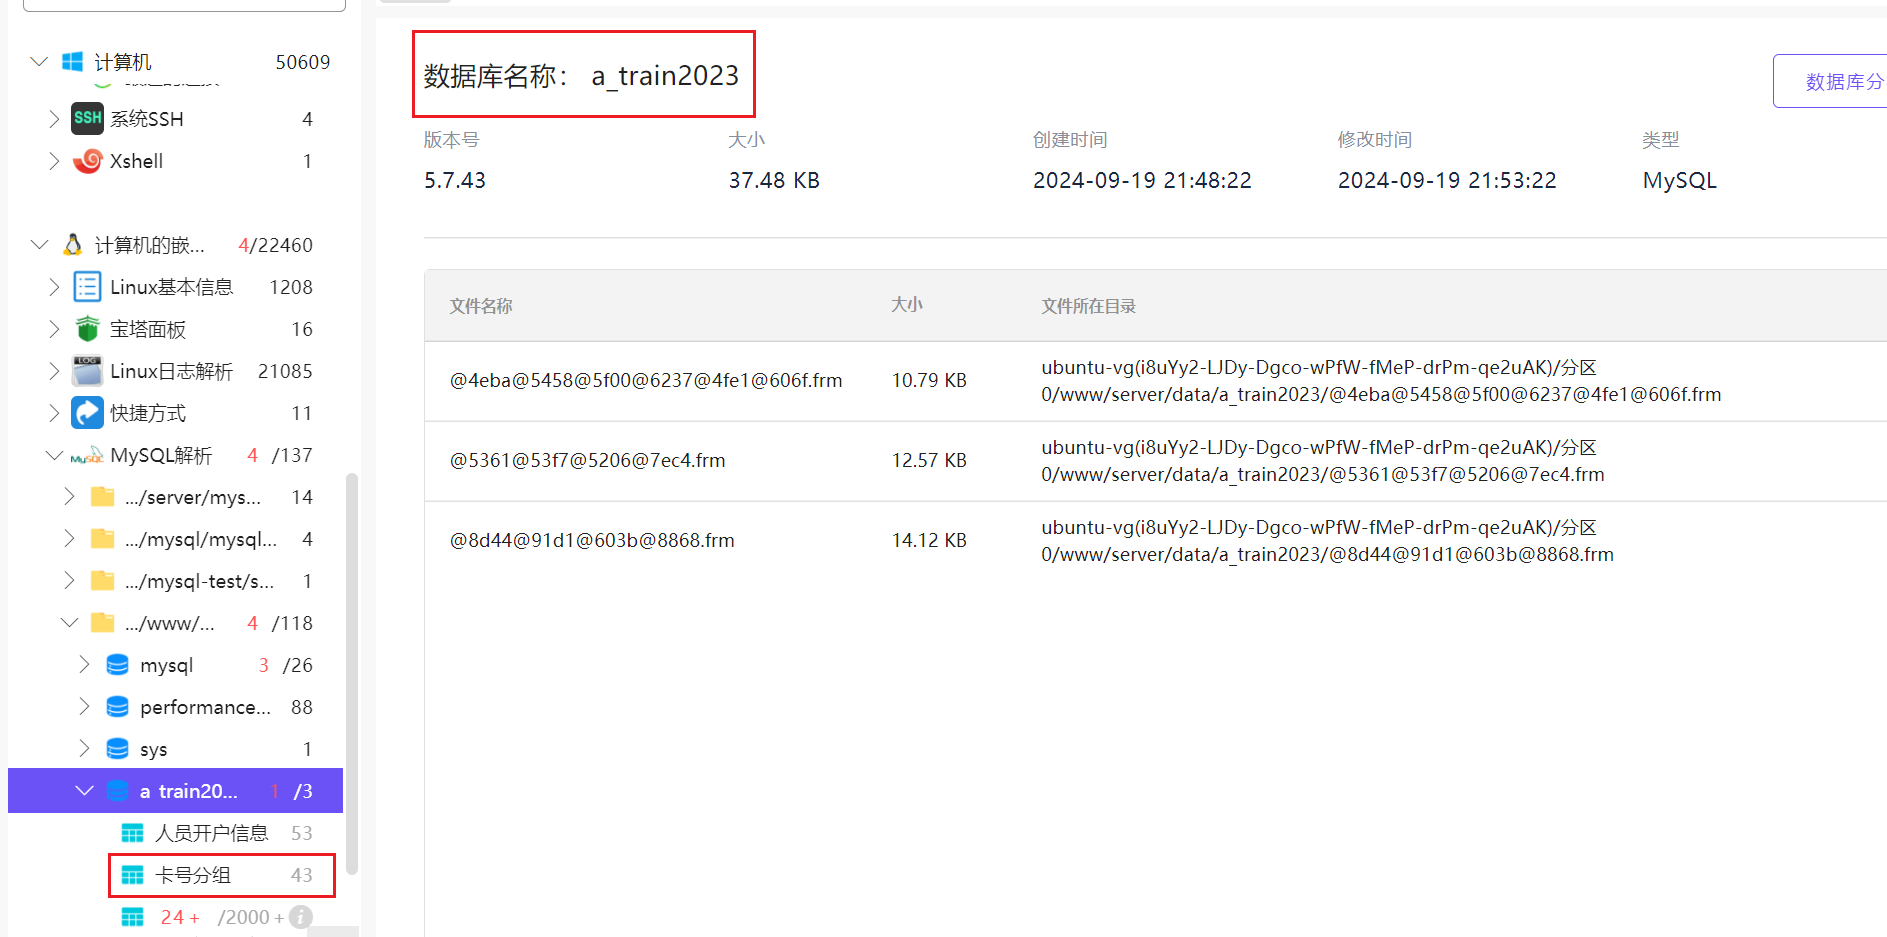Click the info icon beside 2000+

[x=301, y=917]
